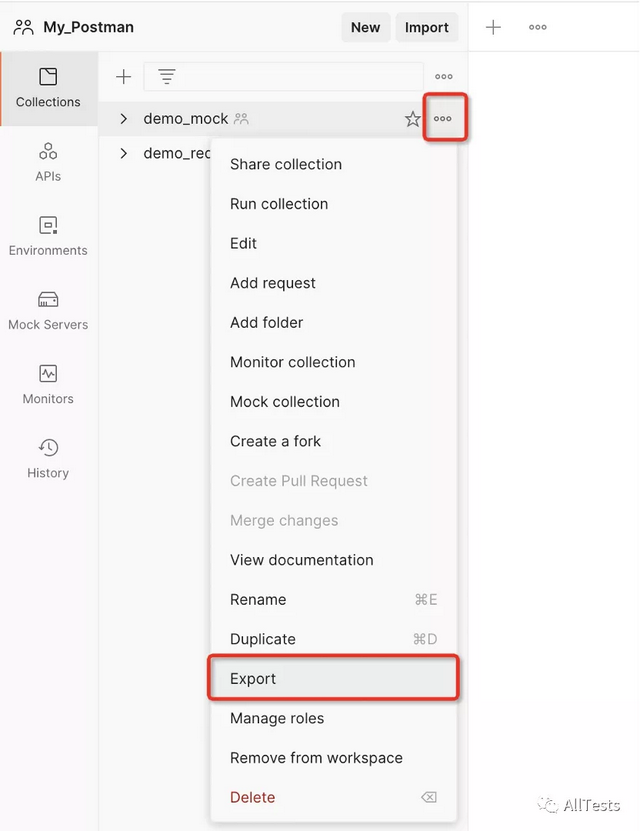Viewport: 640px width, 831px height.
Task: Expand the second demo collection chevron
Action: [123, 154]
